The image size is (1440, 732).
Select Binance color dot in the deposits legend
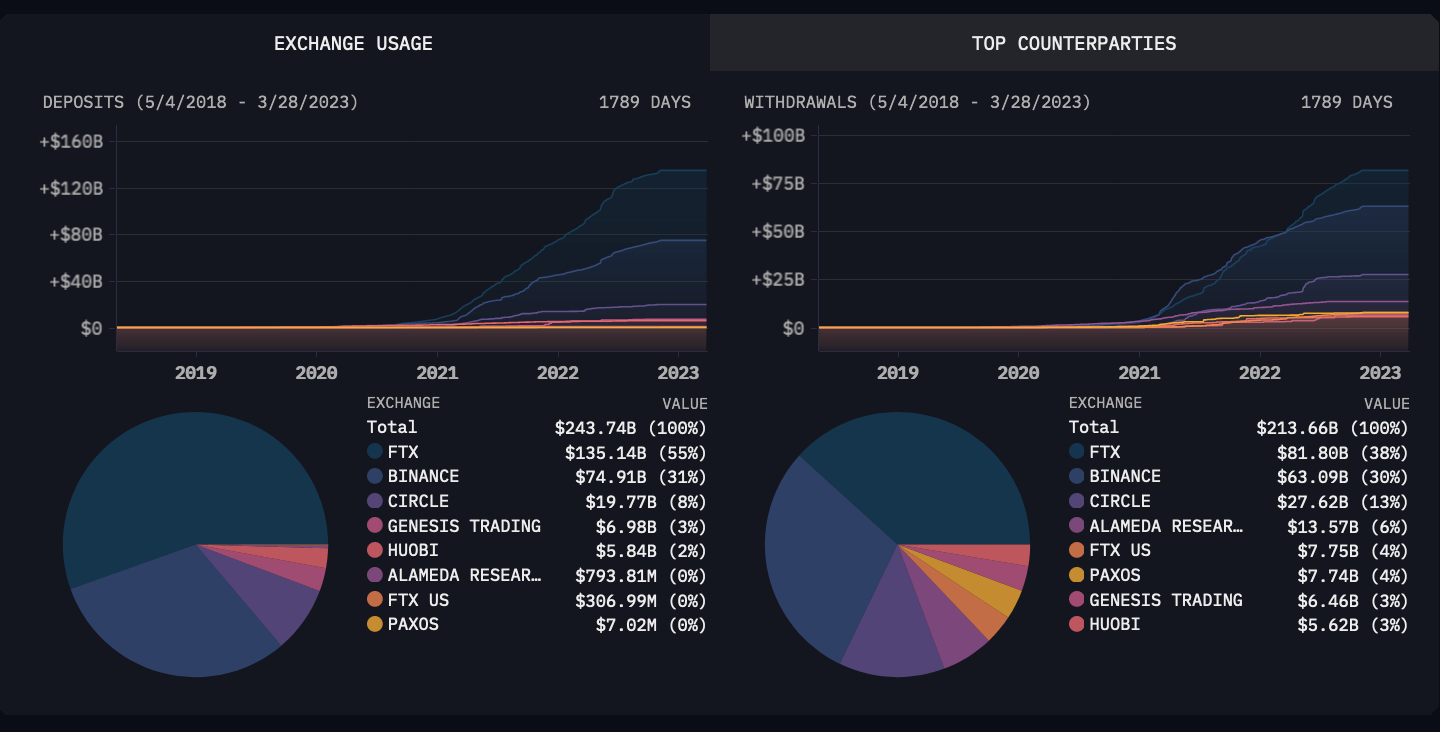375,477
